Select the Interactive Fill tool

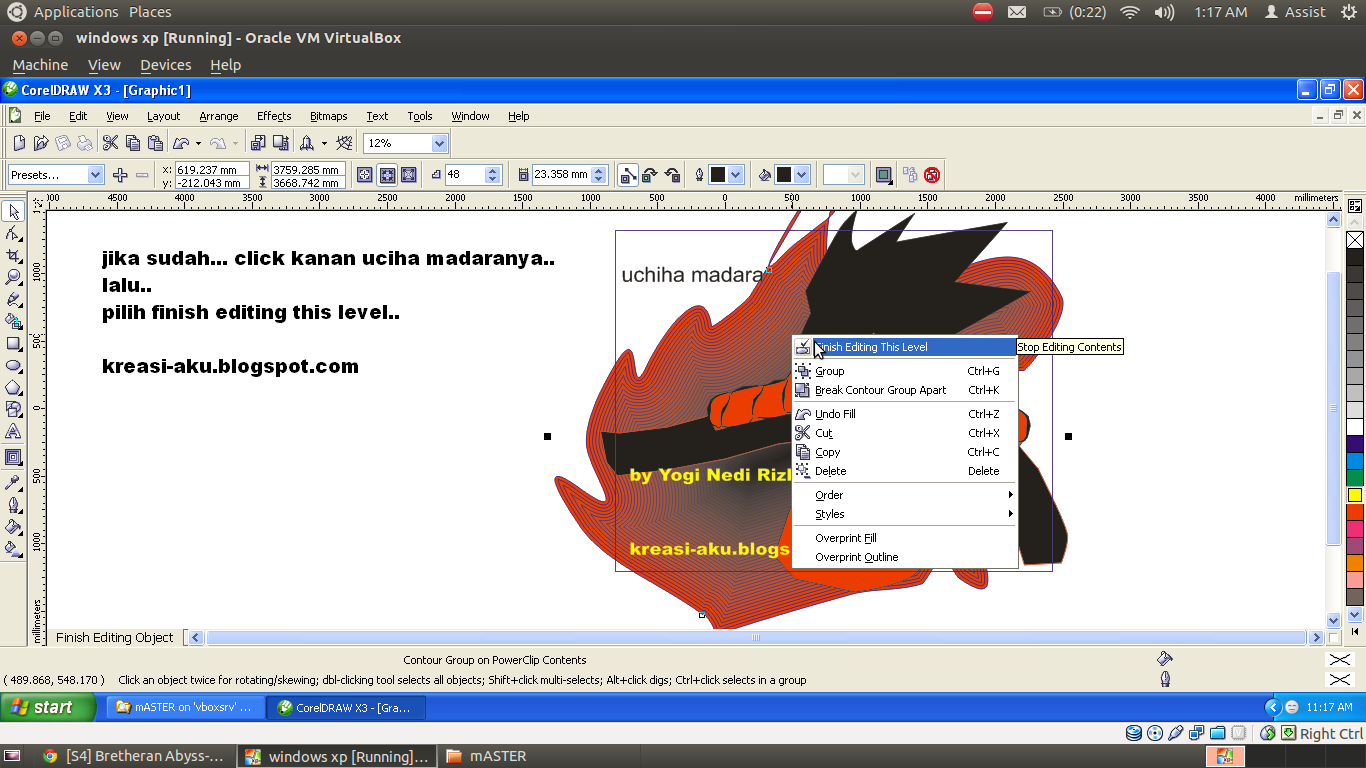point(14,548)
